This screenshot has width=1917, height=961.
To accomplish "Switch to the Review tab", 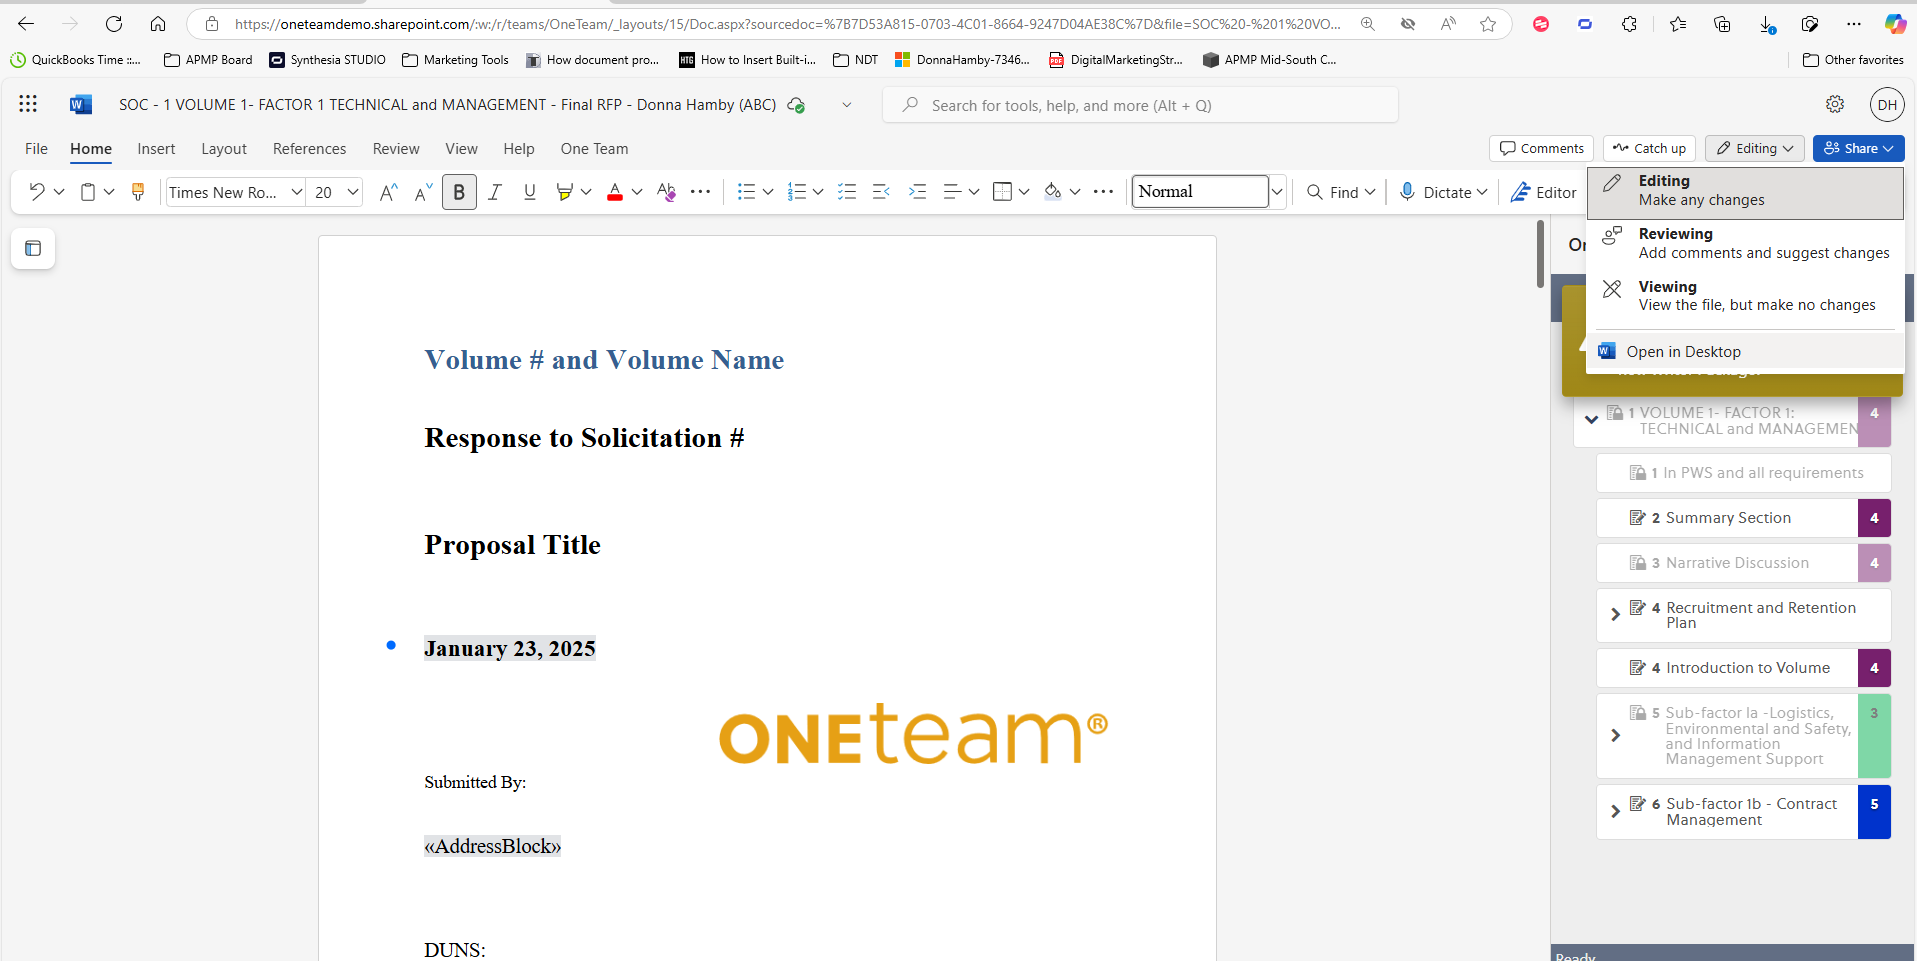I will tap(396, 149).
